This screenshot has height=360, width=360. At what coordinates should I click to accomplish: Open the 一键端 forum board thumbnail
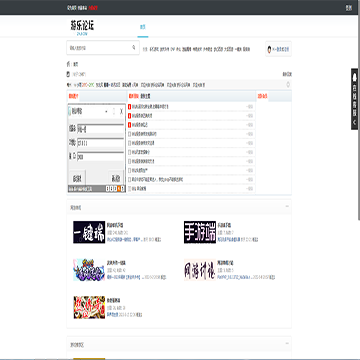tap(89, 232)
